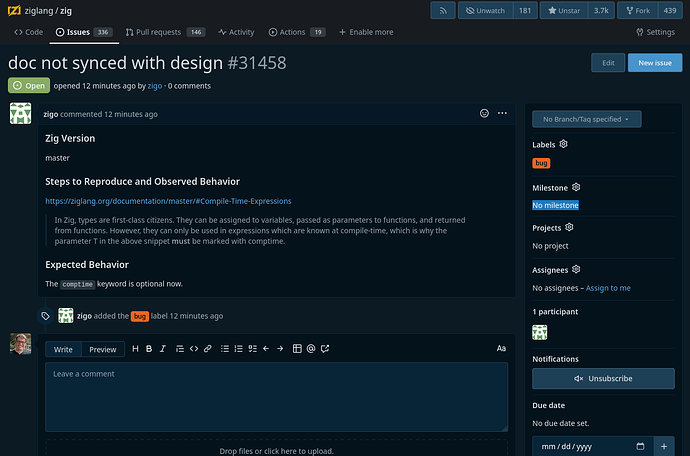Click the orange bug label in sidebar
This screenshot has height=456, width=690.
pos(541,163)
